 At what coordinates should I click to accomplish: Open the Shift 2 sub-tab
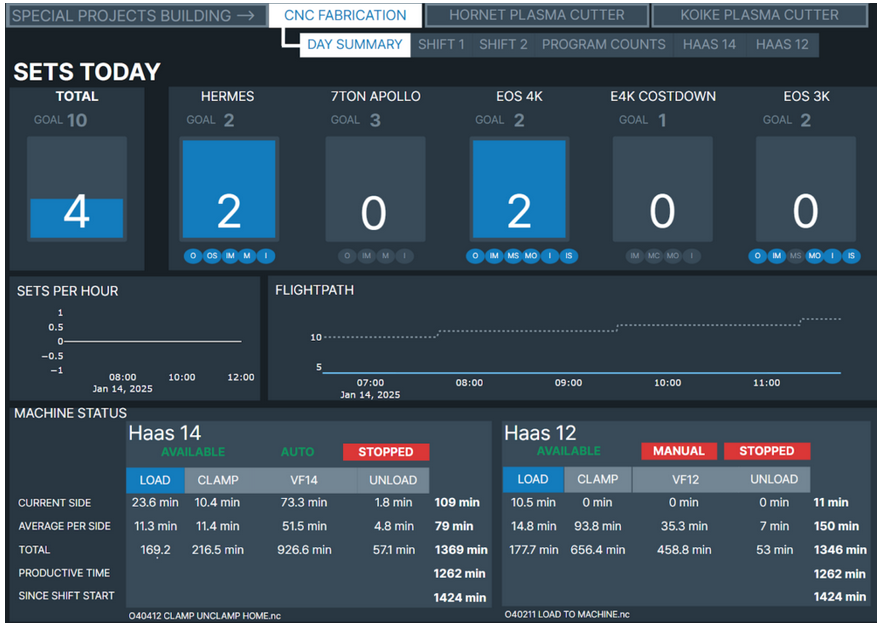(x=503, y=44)
